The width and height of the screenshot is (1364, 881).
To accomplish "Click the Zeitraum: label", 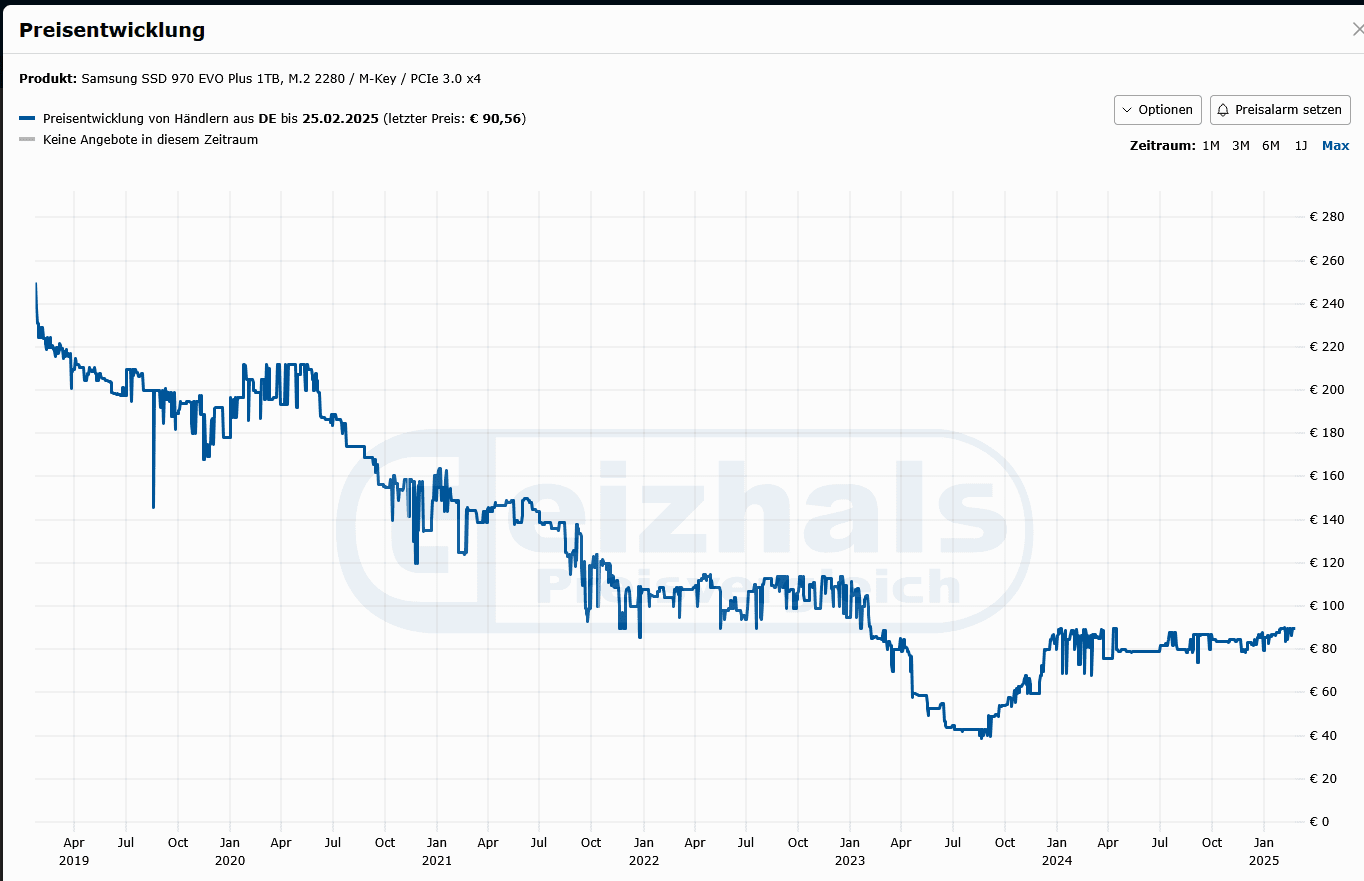I will tap(1163, 146).
